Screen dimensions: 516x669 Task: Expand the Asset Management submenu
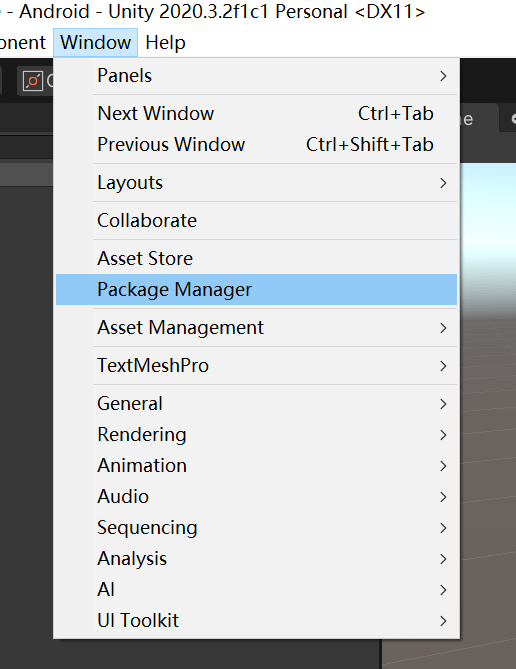point(256,328)
